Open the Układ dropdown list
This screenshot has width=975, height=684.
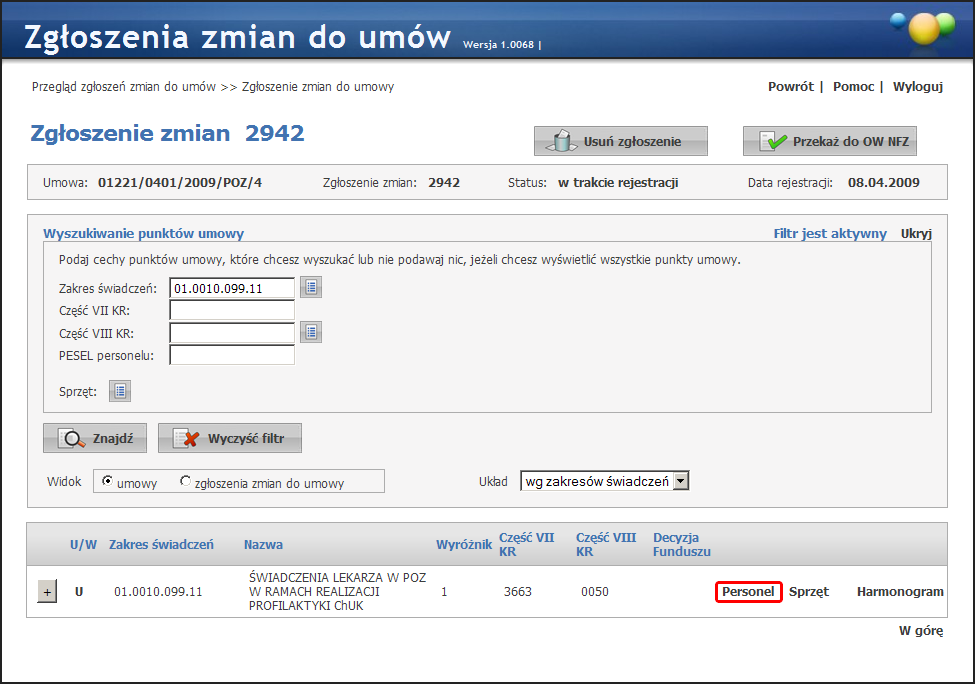tap(681, 482)
